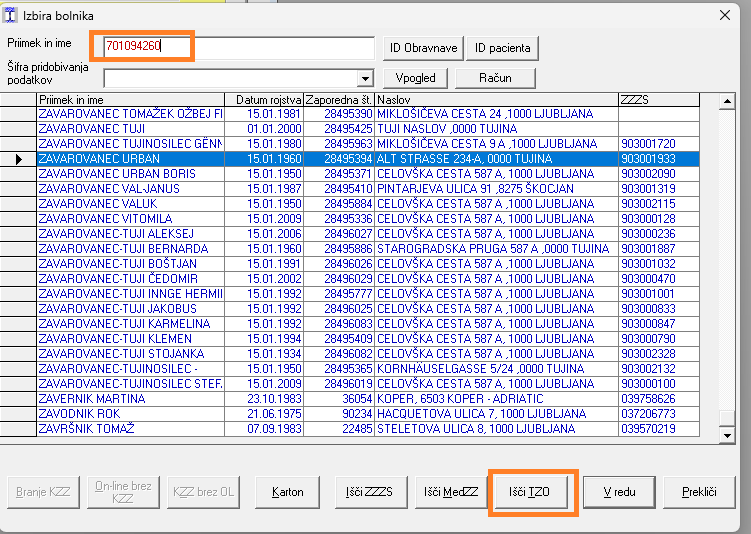Click the Priimek in ime column header

point(130,100)
